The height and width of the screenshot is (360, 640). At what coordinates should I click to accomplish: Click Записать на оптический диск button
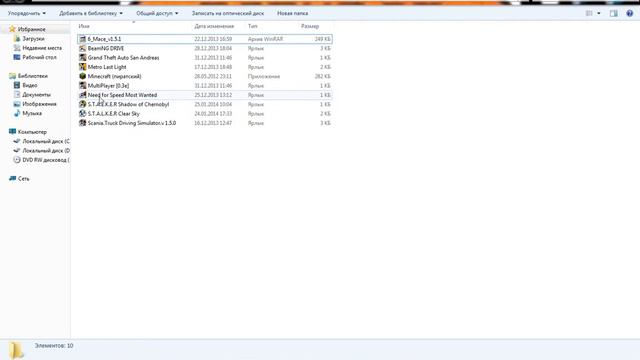[228, 13]
